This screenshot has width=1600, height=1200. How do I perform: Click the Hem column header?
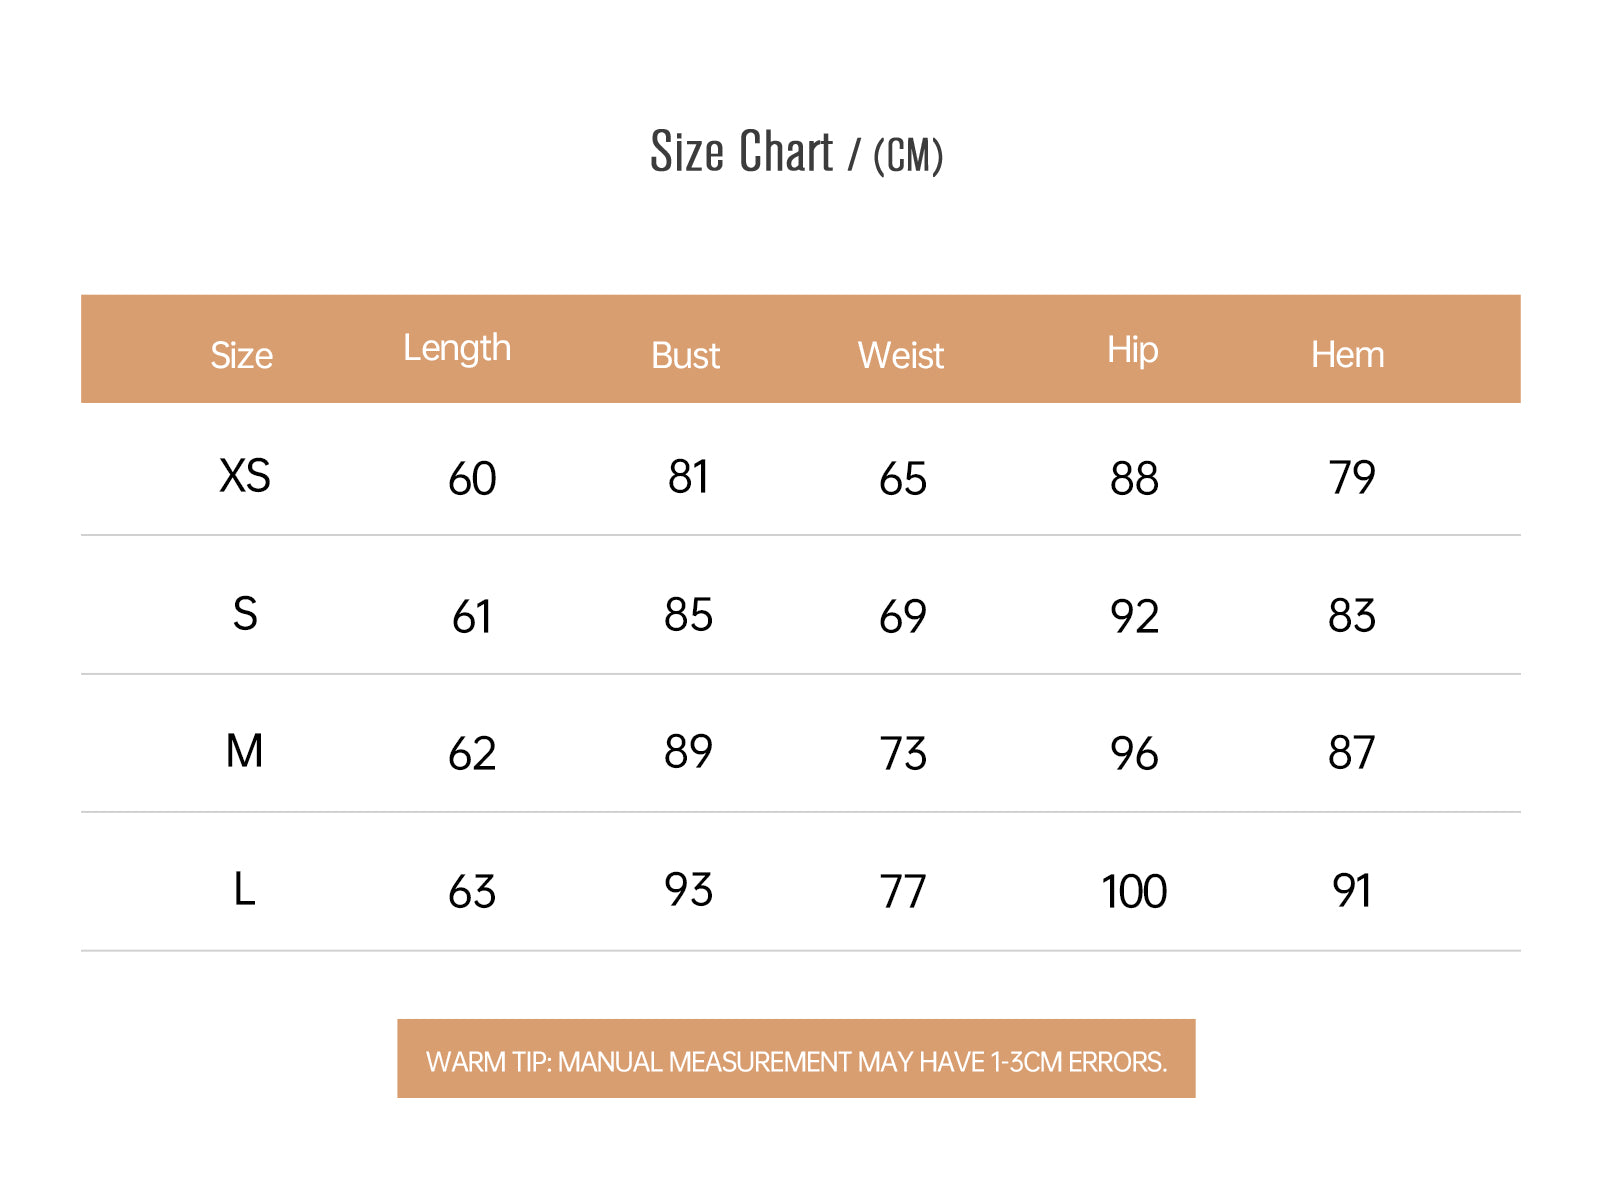(x=1347, y=354)
